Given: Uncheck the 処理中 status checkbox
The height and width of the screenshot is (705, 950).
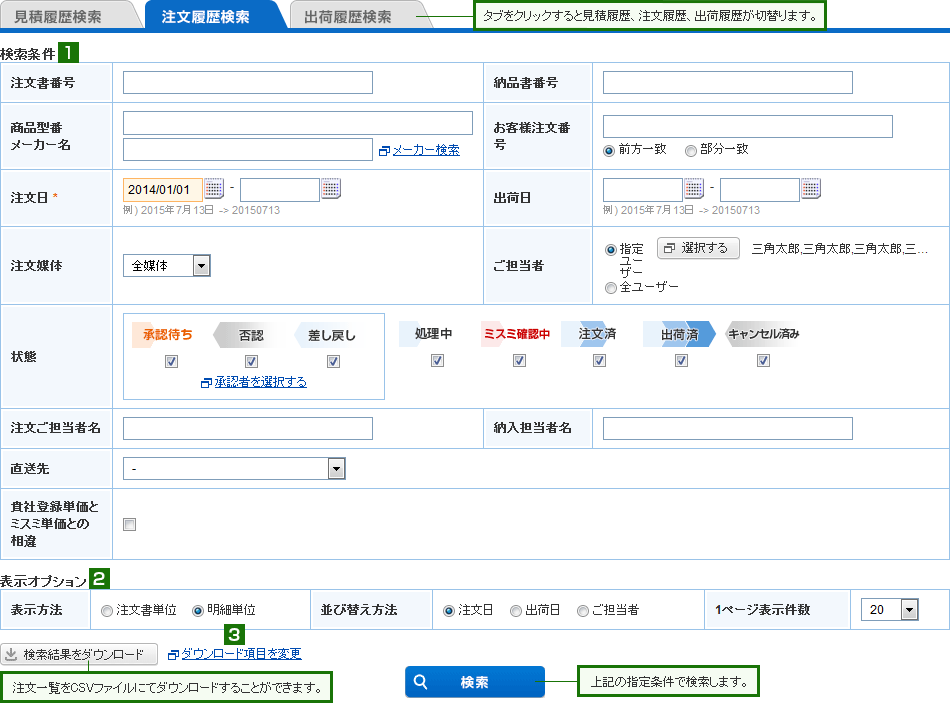Looking at the screenshot, I should point(437,361).
